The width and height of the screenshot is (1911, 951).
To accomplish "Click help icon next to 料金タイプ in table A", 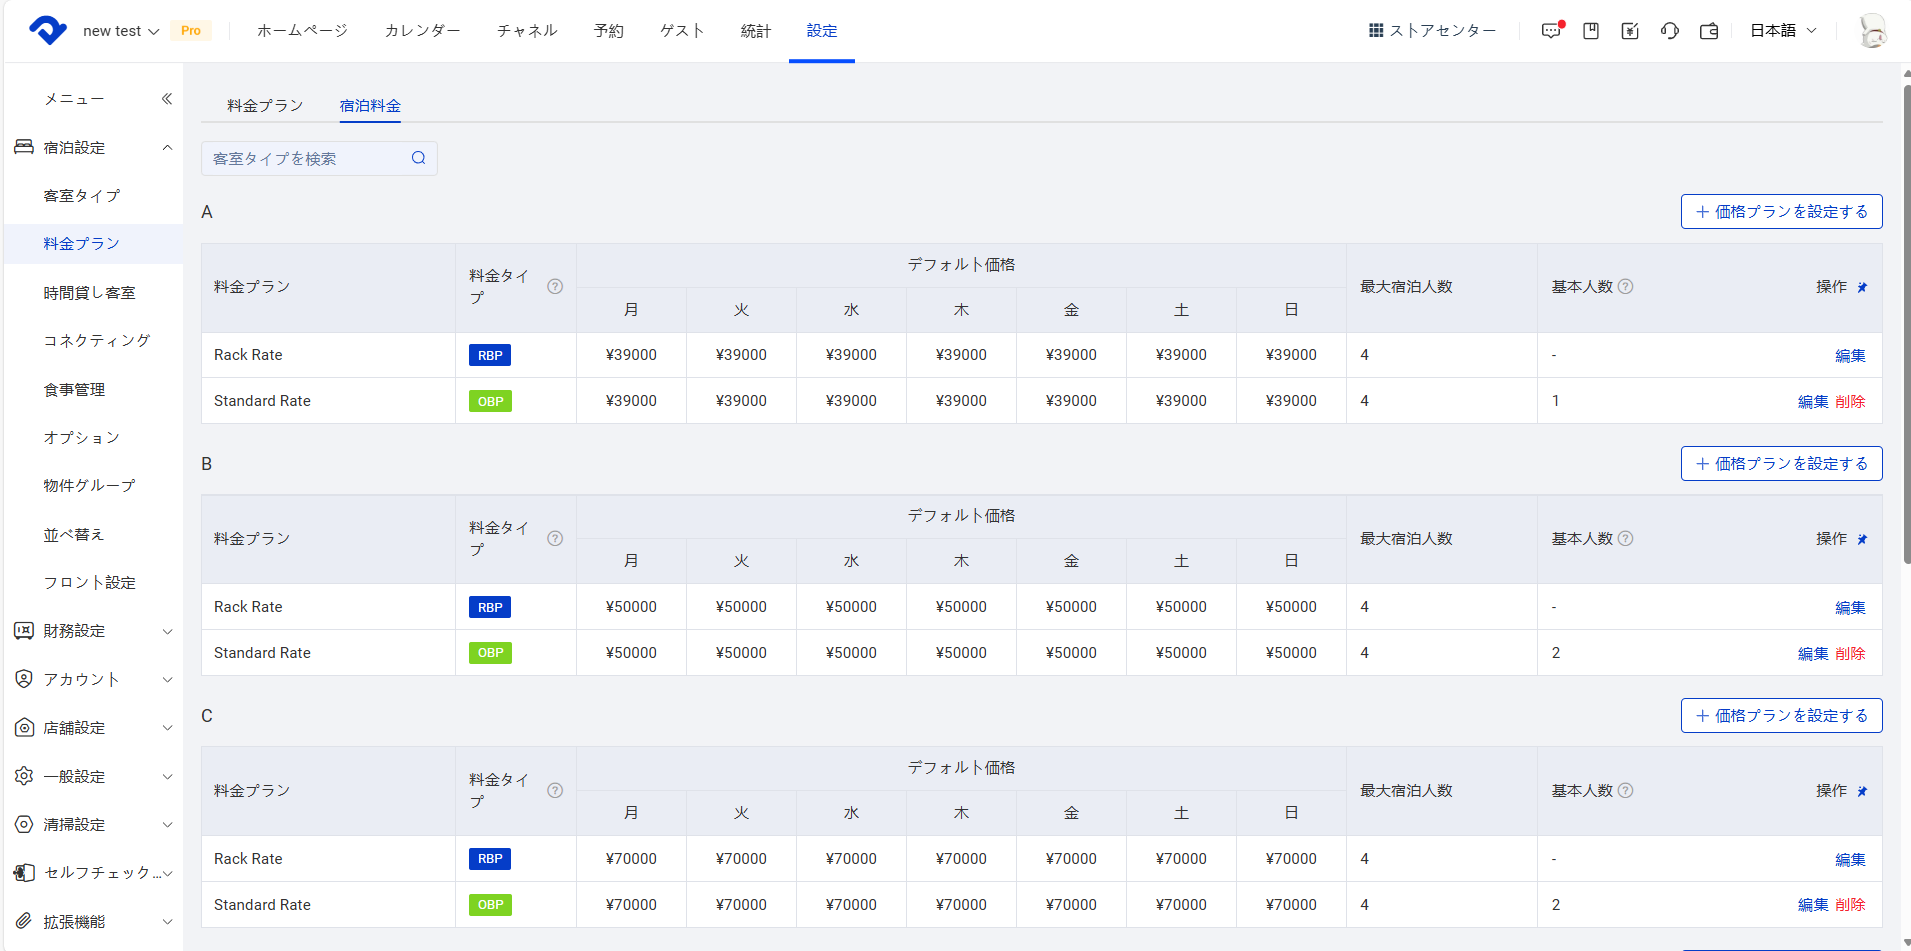I will [555, 287].
